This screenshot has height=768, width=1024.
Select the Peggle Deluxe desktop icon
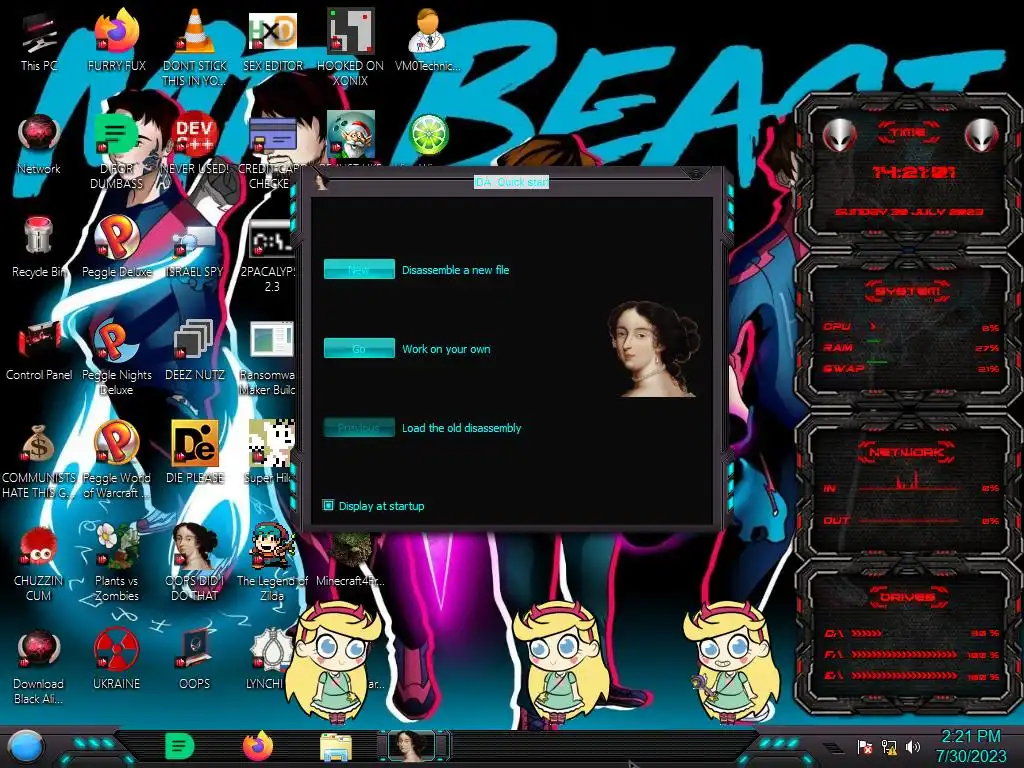coord(117,247)
